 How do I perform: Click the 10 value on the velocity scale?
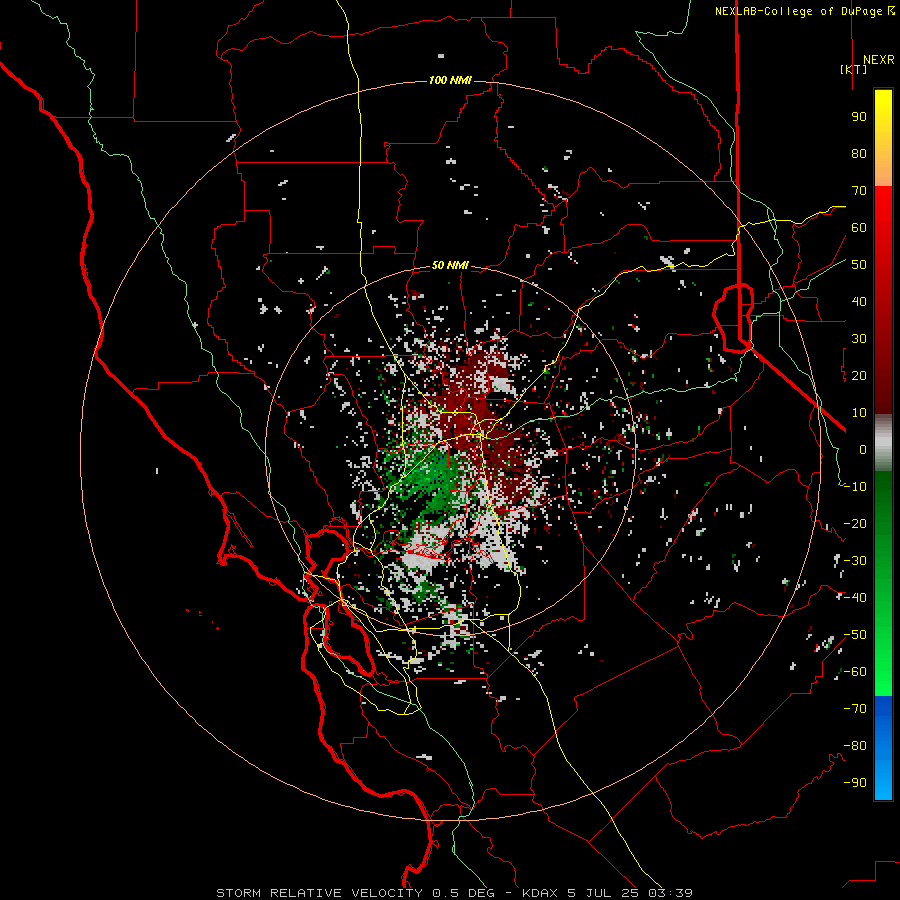click(x=859, y=413)
